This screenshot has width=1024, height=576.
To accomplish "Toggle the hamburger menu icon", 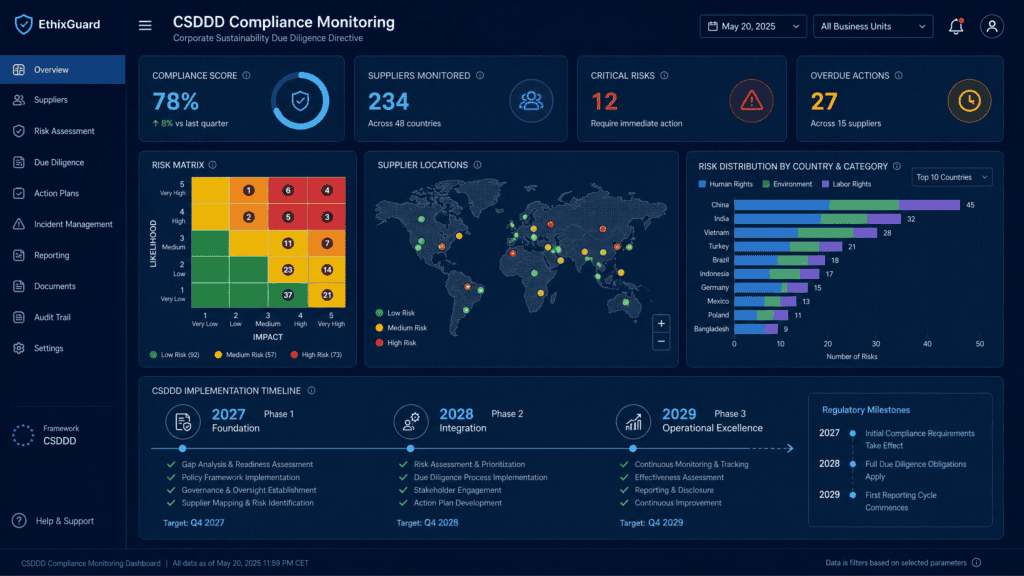I will point(145,25).
